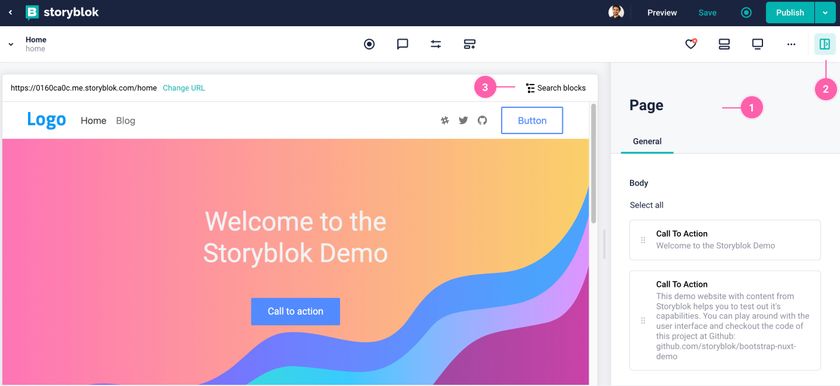Viewport: 840px width, 386px height.
Task: Open Search blocks
Action: click(556, 88)
